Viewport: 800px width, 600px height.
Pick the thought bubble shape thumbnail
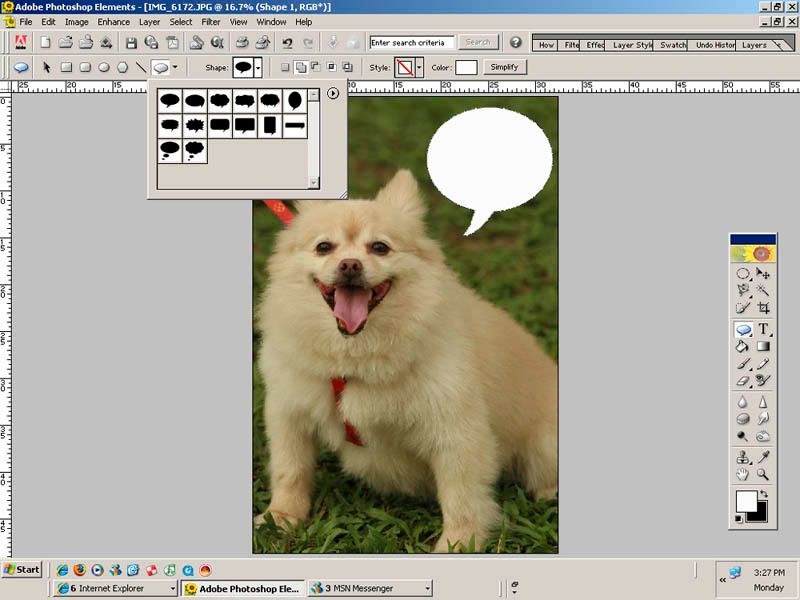point(170,151)
